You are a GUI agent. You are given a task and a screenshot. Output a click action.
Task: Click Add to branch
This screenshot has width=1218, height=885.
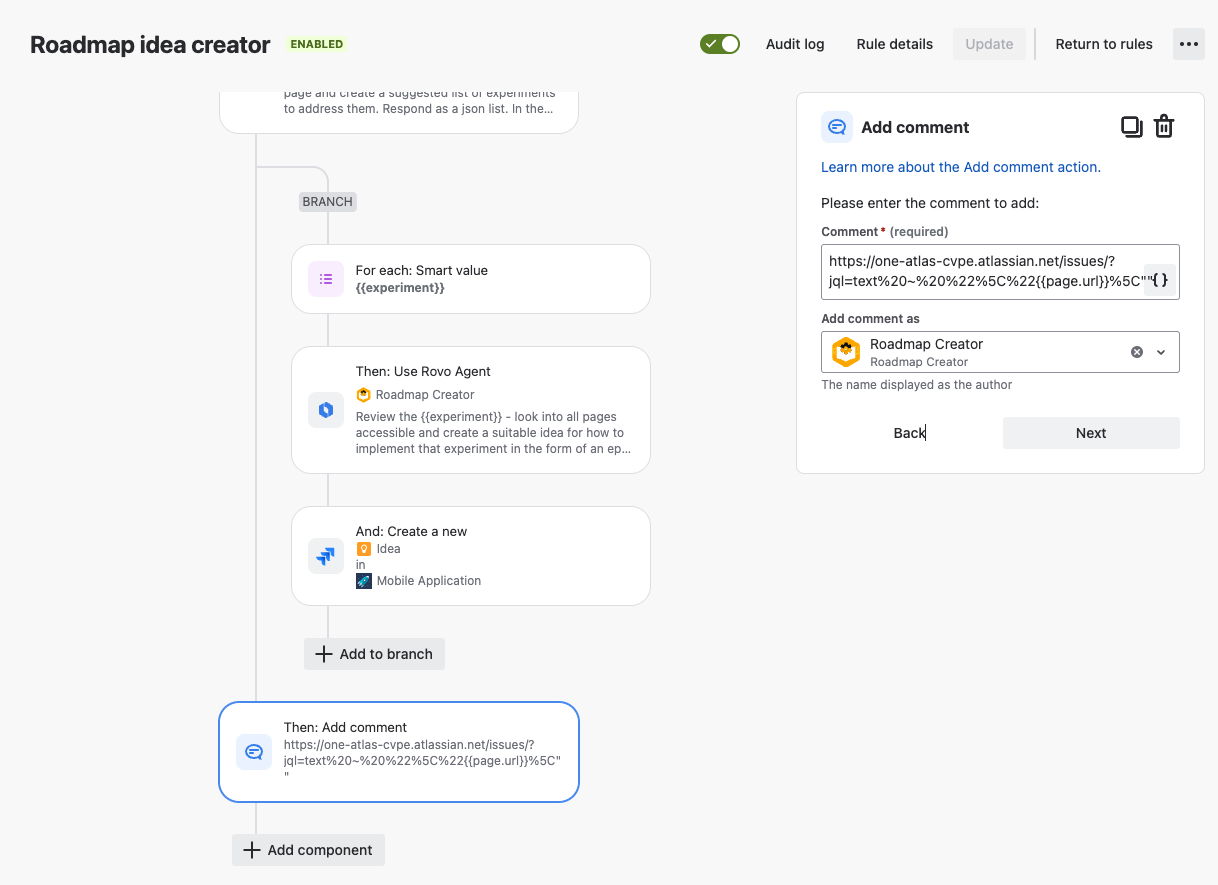pyautogui.click(x=374, y=654)
